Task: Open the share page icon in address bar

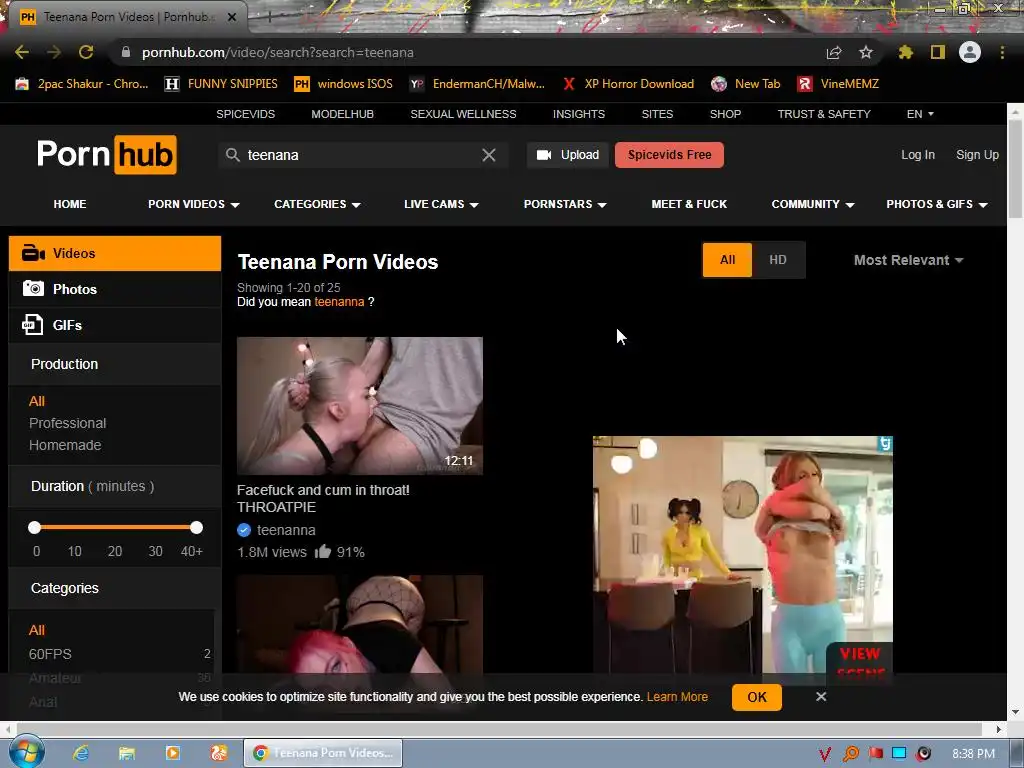Action: (834, 52)
